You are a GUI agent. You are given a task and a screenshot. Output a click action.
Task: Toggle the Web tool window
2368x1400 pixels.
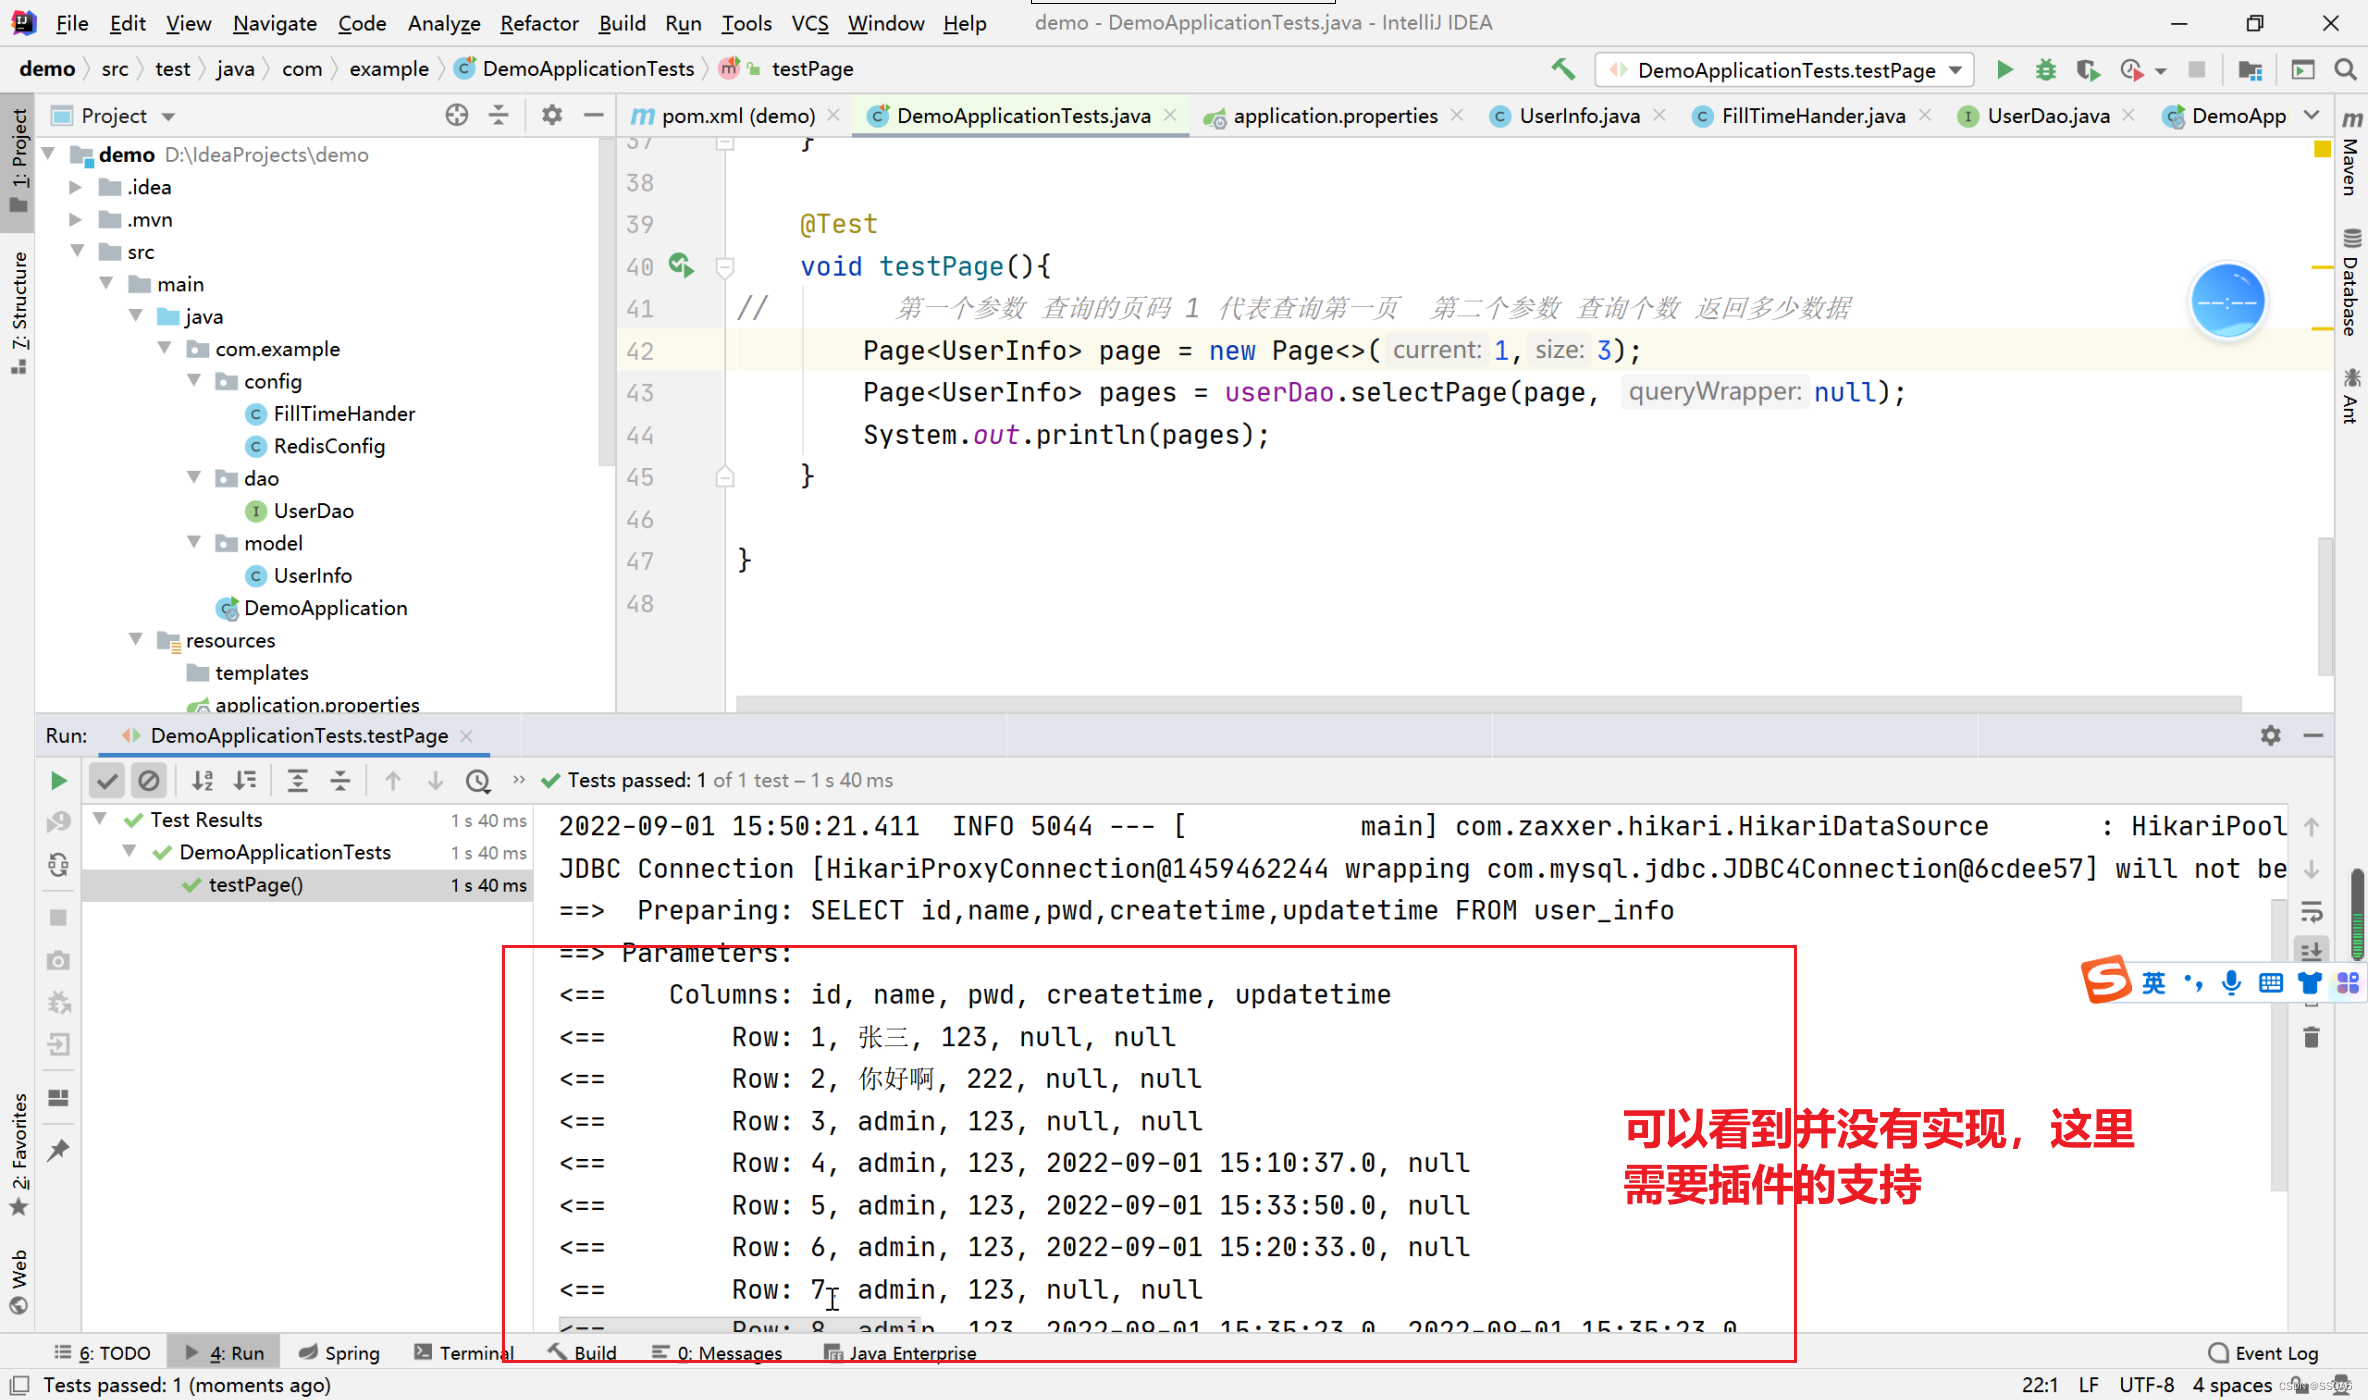click(x=18, y=1282)
